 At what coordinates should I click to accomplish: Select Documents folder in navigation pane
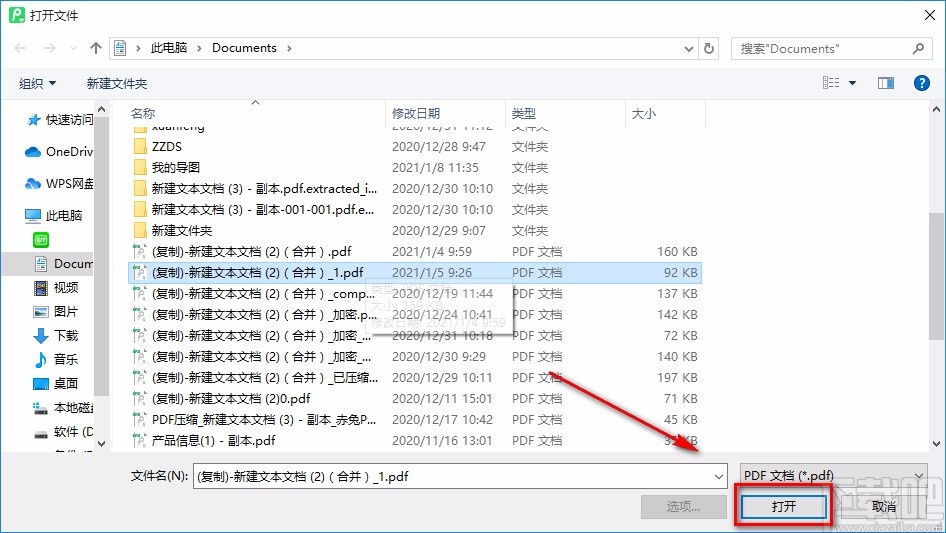coord(63,264)
